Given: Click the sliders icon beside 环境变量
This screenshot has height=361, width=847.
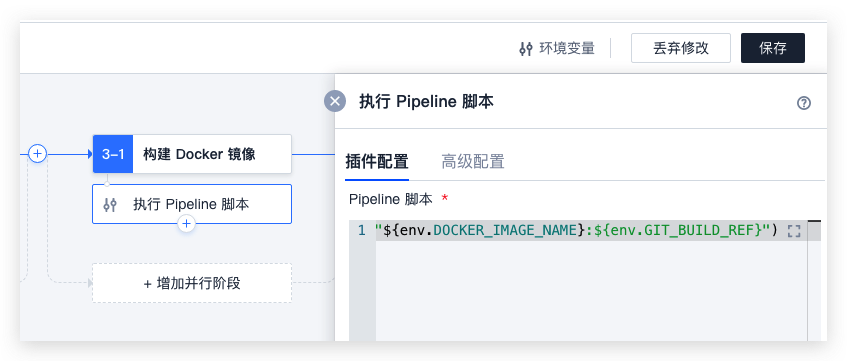Looking at the screenshot, I should coord(526,49).
